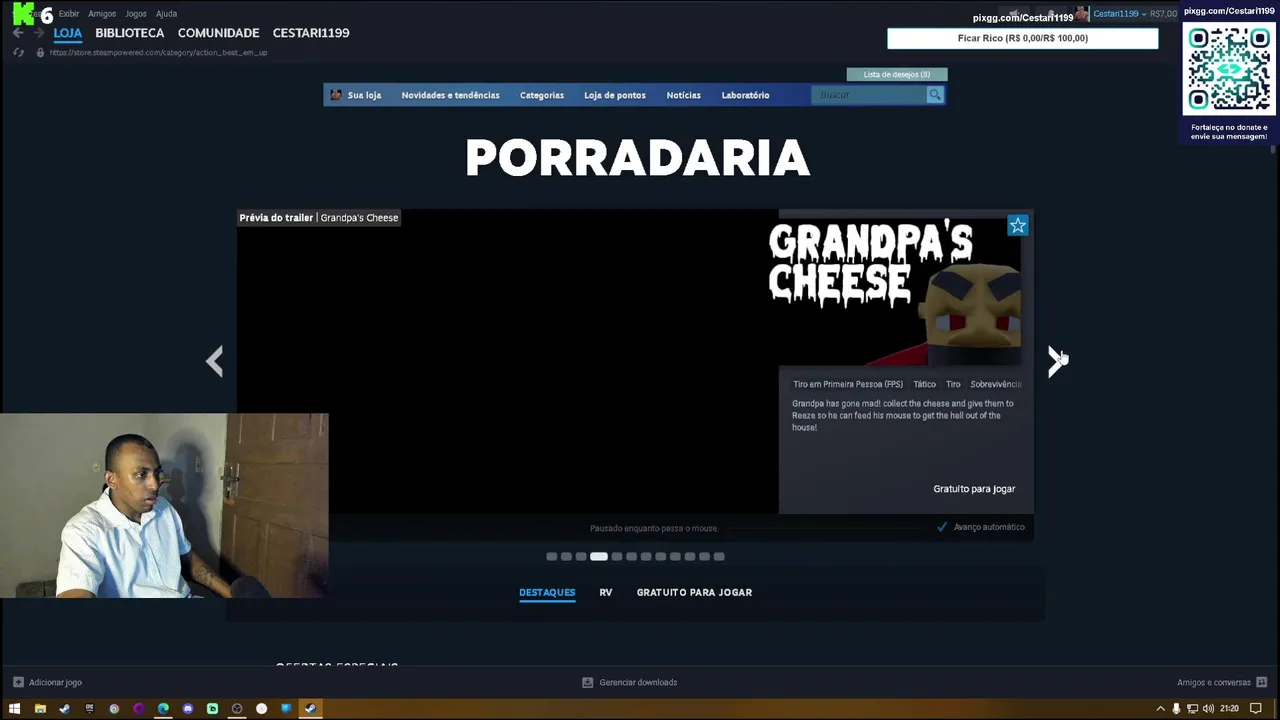Open friends chat icon beside Amigos e conversas
Image resolution: width=1280 pixels, height=720 pixels.
pos(1262,682)
